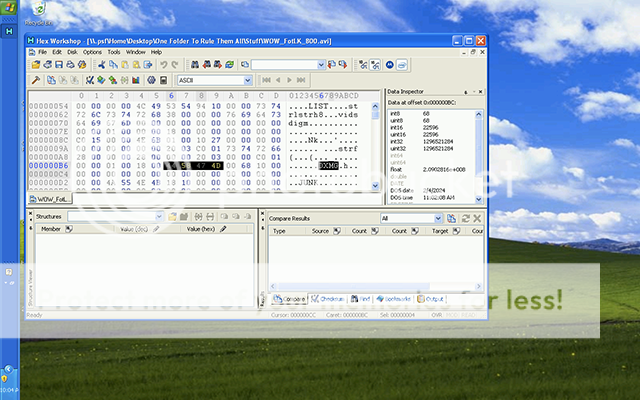The height and width of the screenshot is (400, 640).
Task: Open the Disk menu
Action: click(72, 52)
